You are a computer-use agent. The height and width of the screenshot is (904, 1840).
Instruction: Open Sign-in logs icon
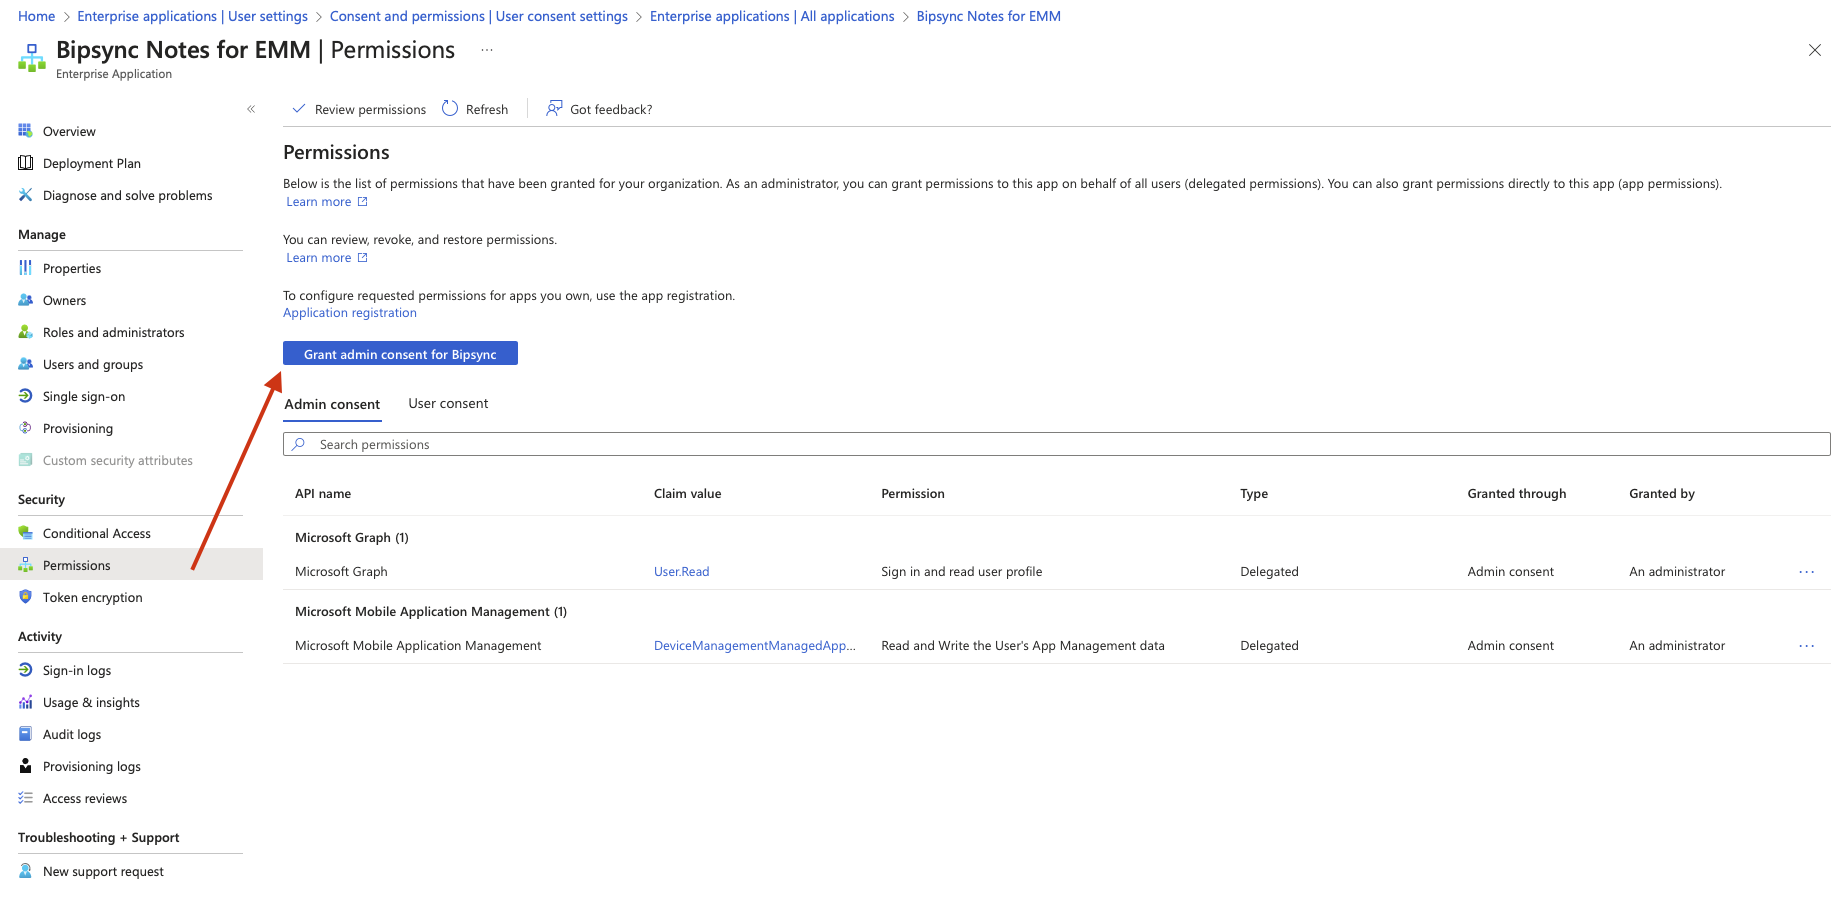pyautogui.click(x=25, y=670)
